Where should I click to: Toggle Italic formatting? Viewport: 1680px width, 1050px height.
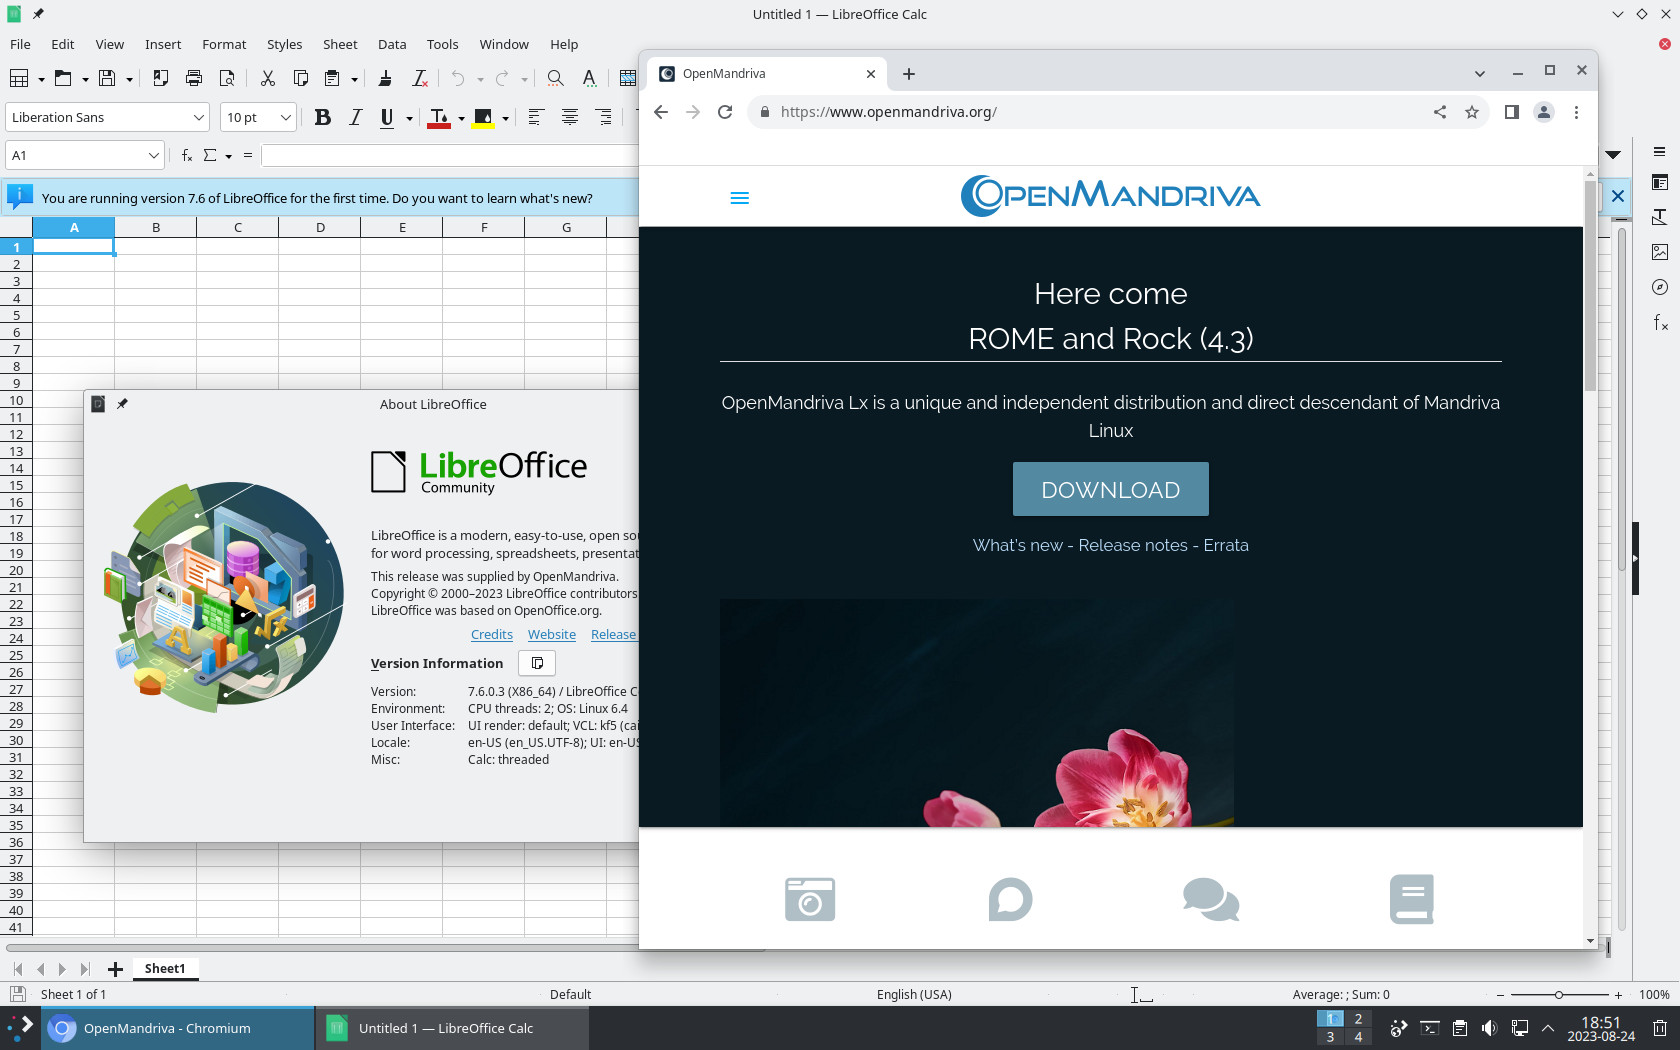(x=355, y=117)
